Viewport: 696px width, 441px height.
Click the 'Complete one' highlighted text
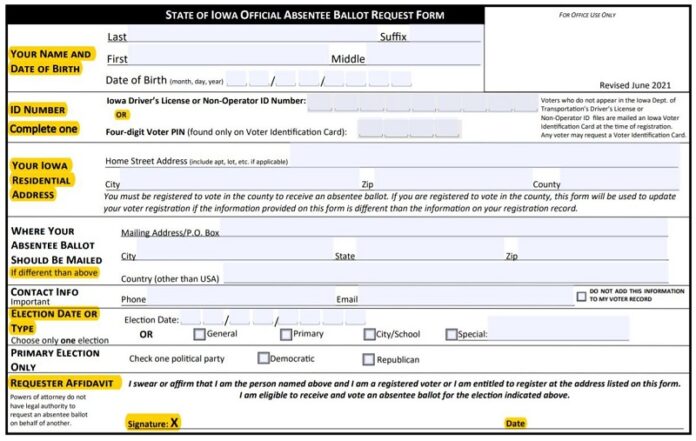[x=44, y=129]
